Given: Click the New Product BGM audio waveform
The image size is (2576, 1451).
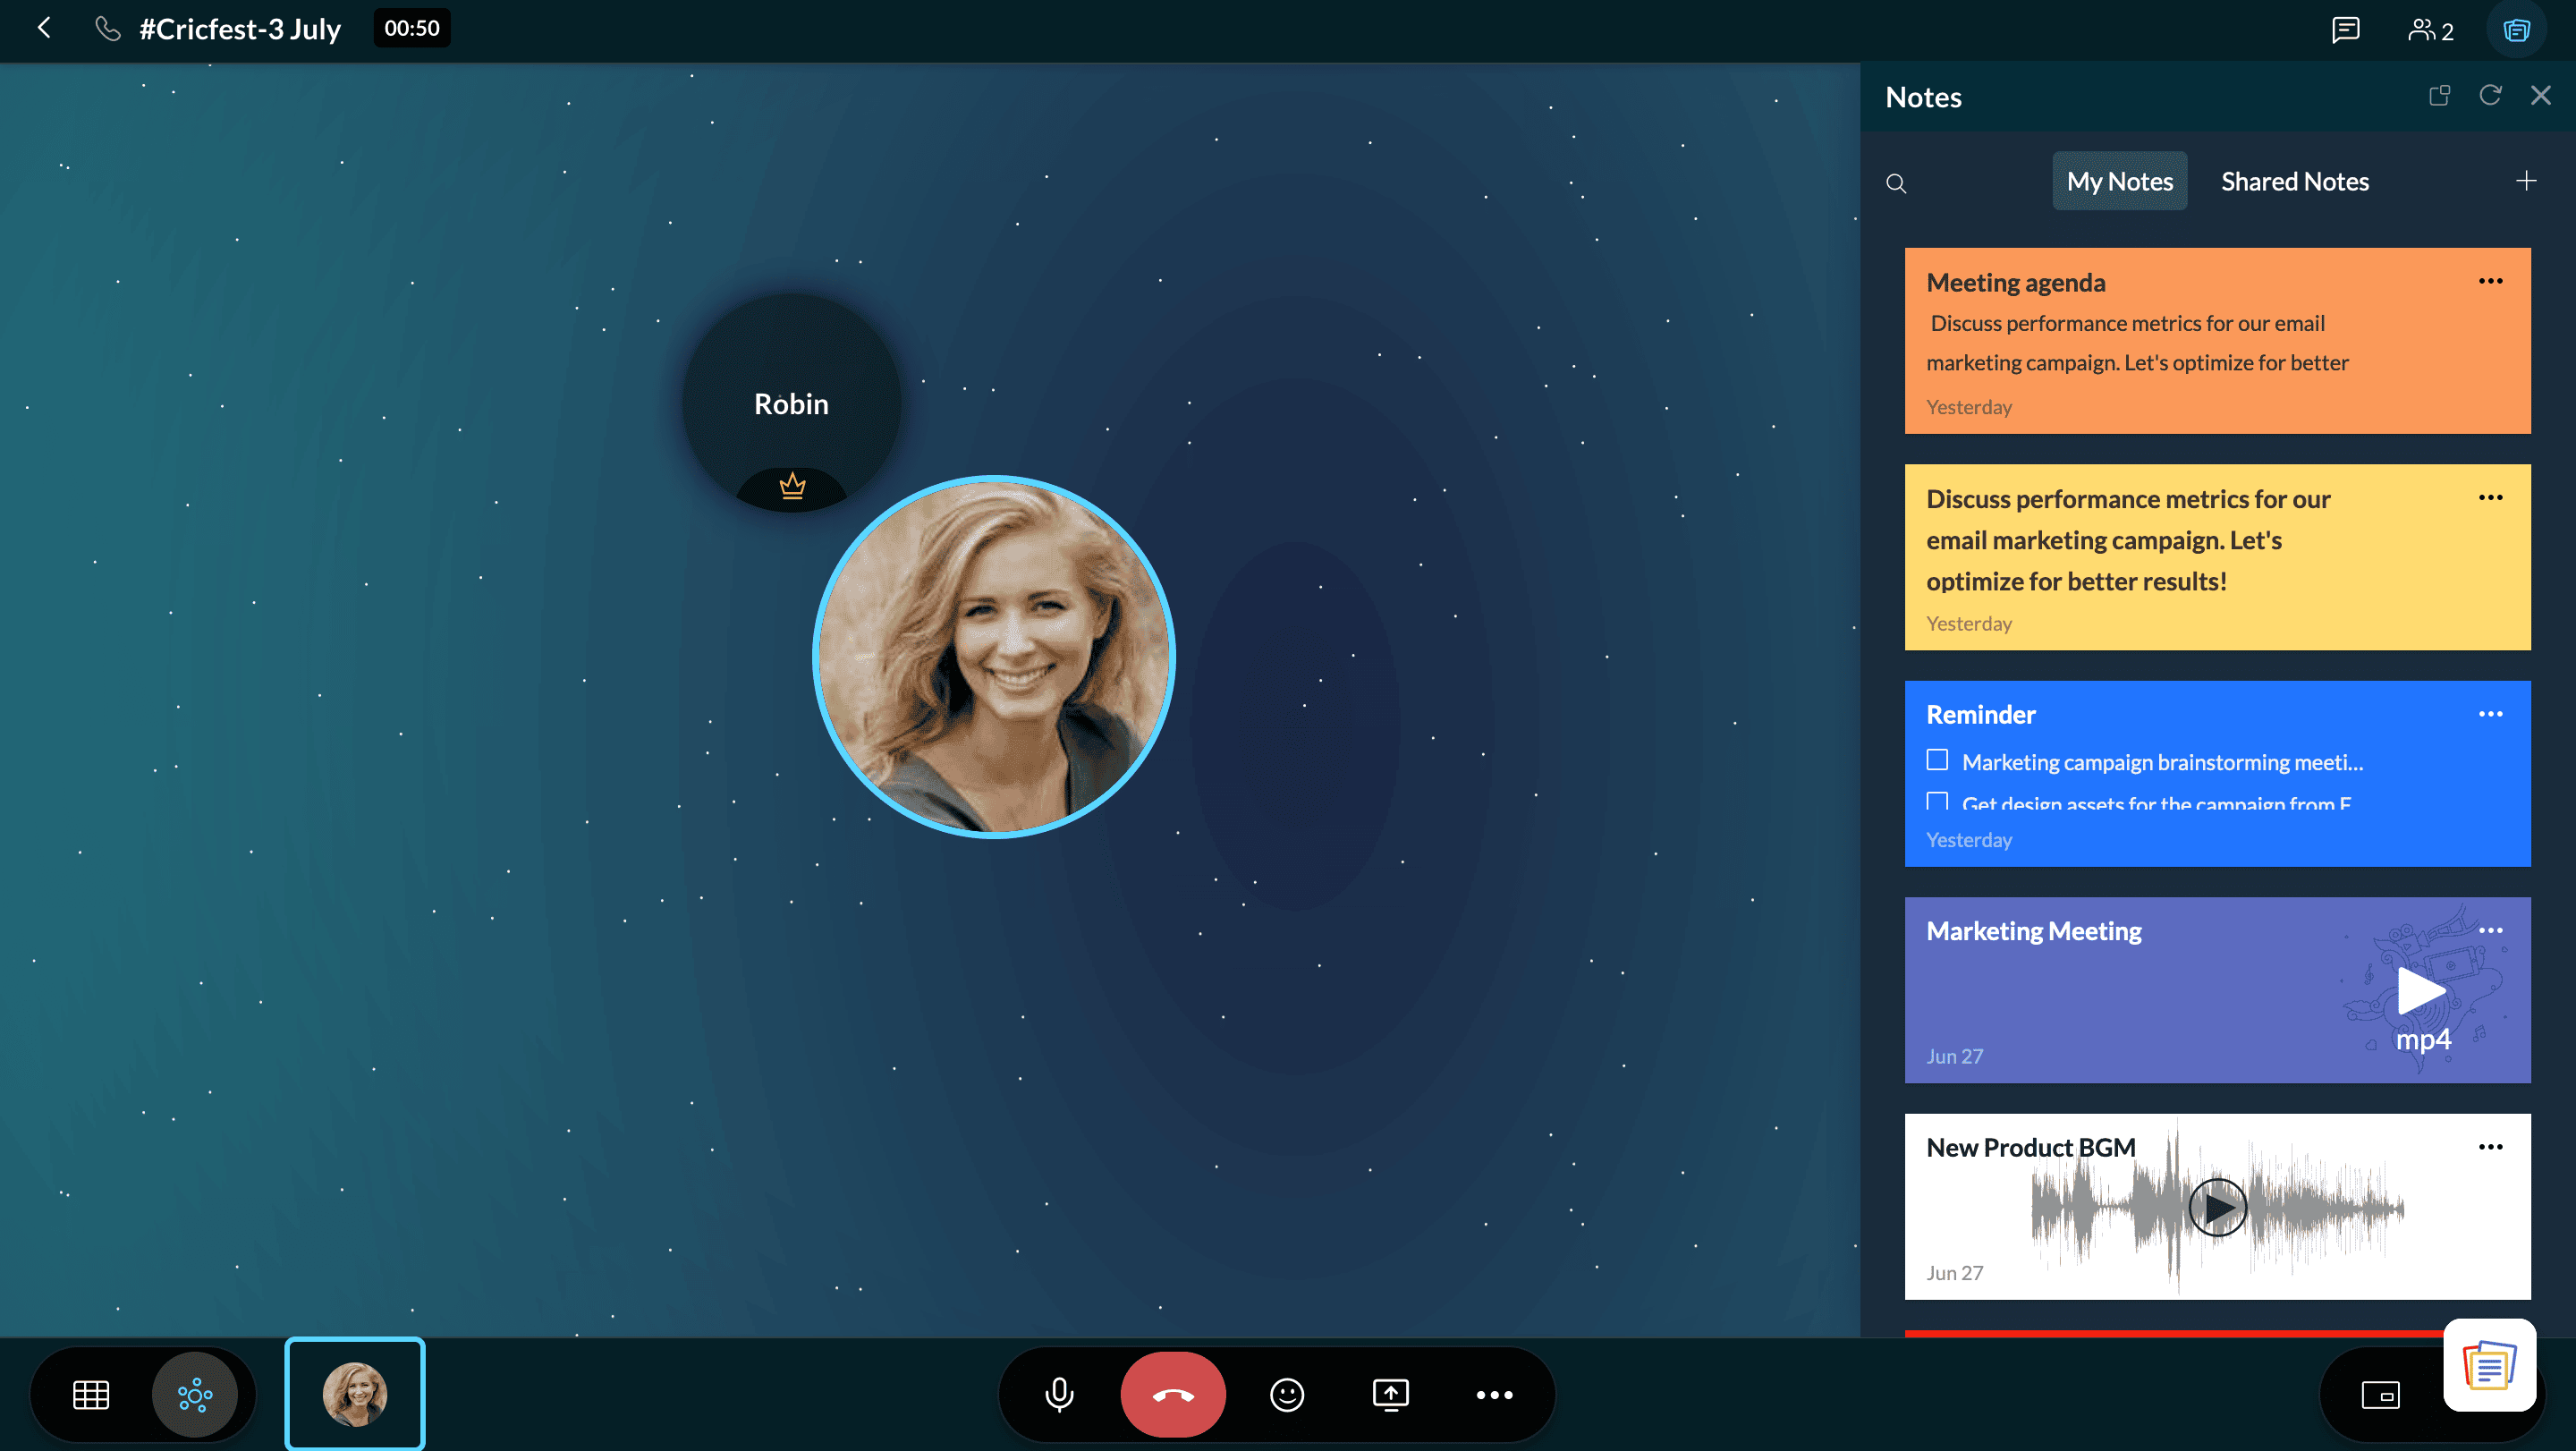Looking at the screenshot, I should 2217,1207.
